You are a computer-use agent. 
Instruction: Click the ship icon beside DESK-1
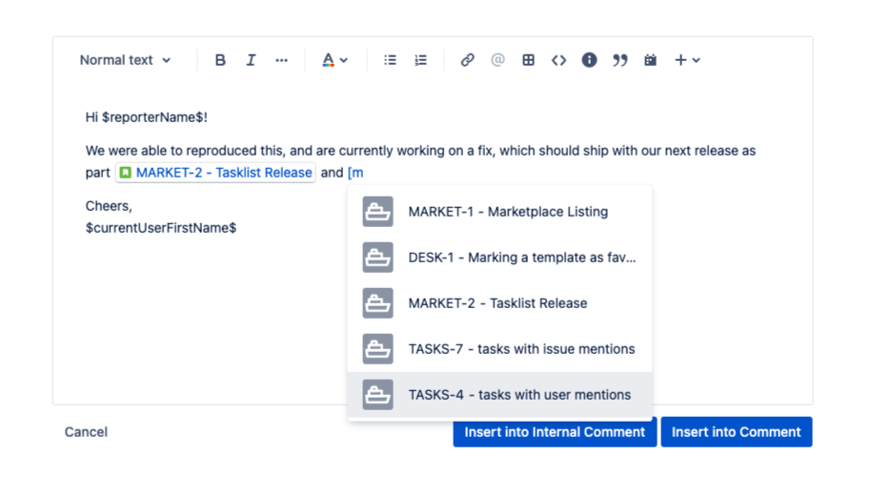pos(378,257)
